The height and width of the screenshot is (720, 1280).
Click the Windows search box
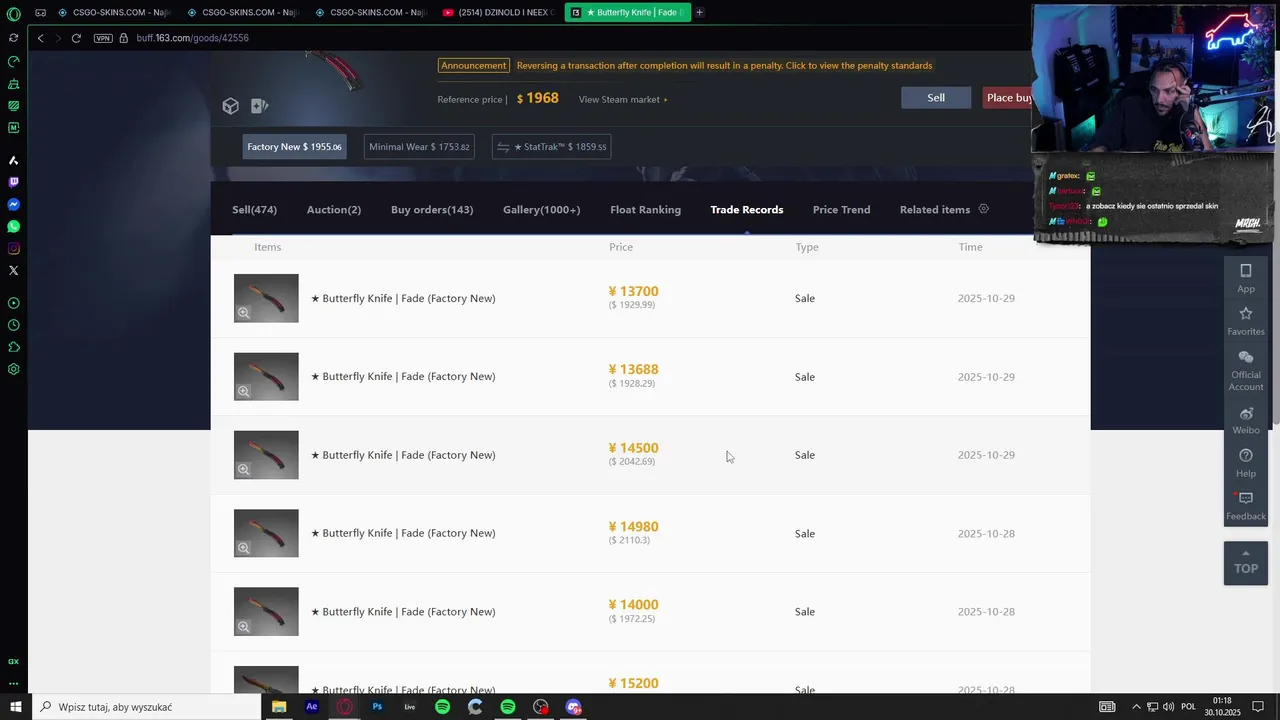tap(146, 707)
